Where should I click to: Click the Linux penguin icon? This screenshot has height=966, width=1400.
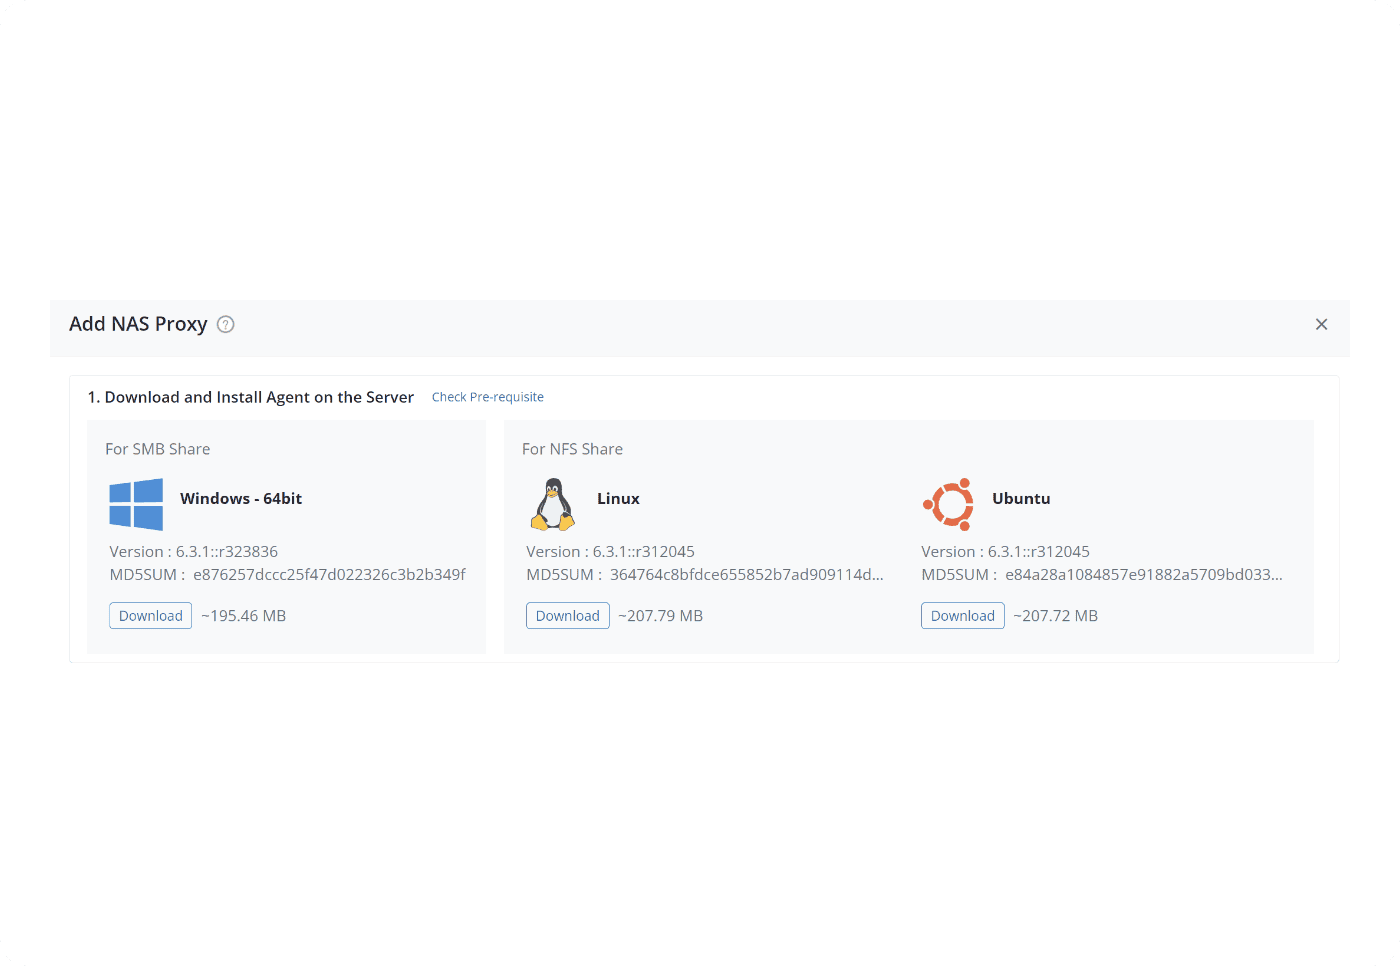pyautogui.click(x=552, y=504)
